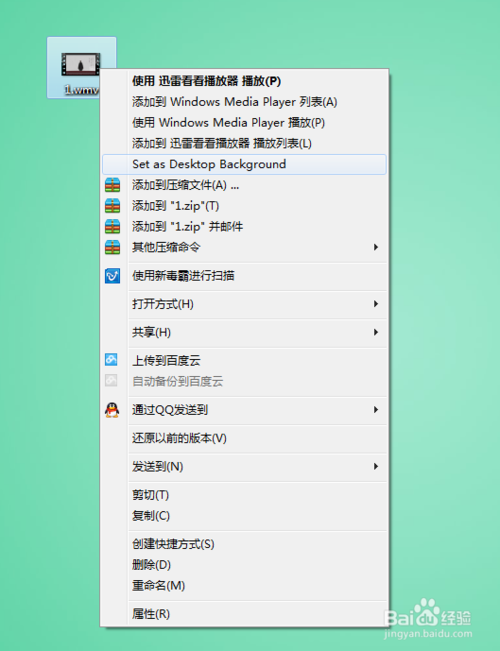
Task: Expand the 共享(H) submenu arrow
Action: 375,332
